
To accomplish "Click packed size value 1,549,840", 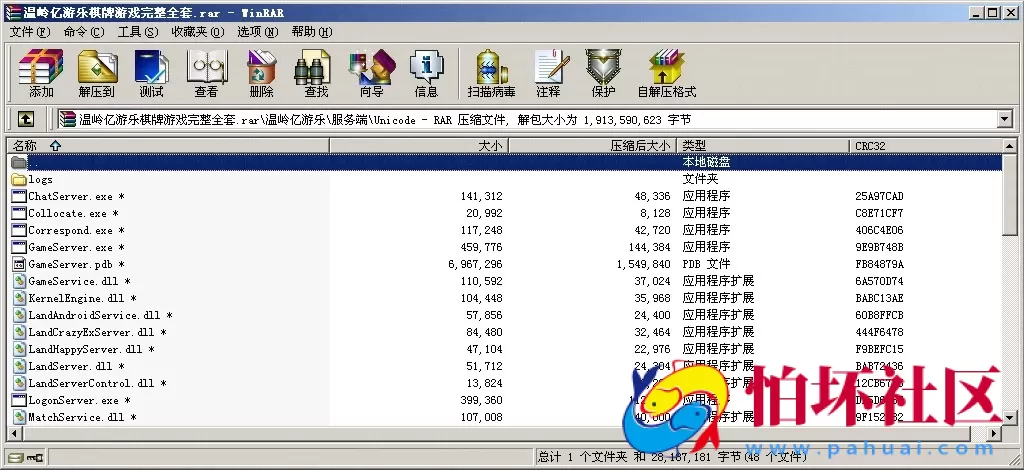I will point(643,264).
